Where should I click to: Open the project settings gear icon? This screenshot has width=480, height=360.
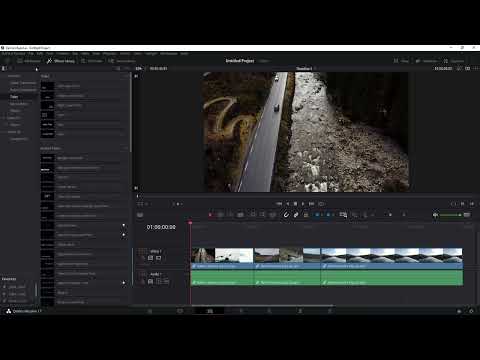click(x=471, y=311)
